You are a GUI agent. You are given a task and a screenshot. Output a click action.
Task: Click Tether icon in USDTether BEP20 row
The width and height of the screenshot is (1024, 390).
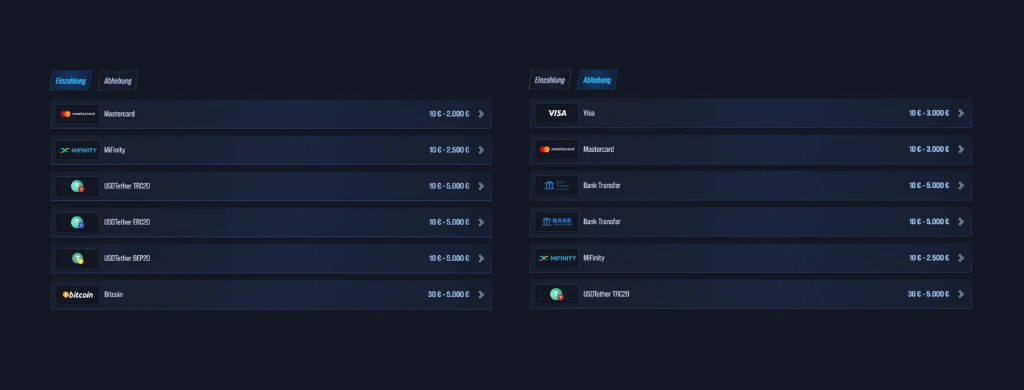78,259
